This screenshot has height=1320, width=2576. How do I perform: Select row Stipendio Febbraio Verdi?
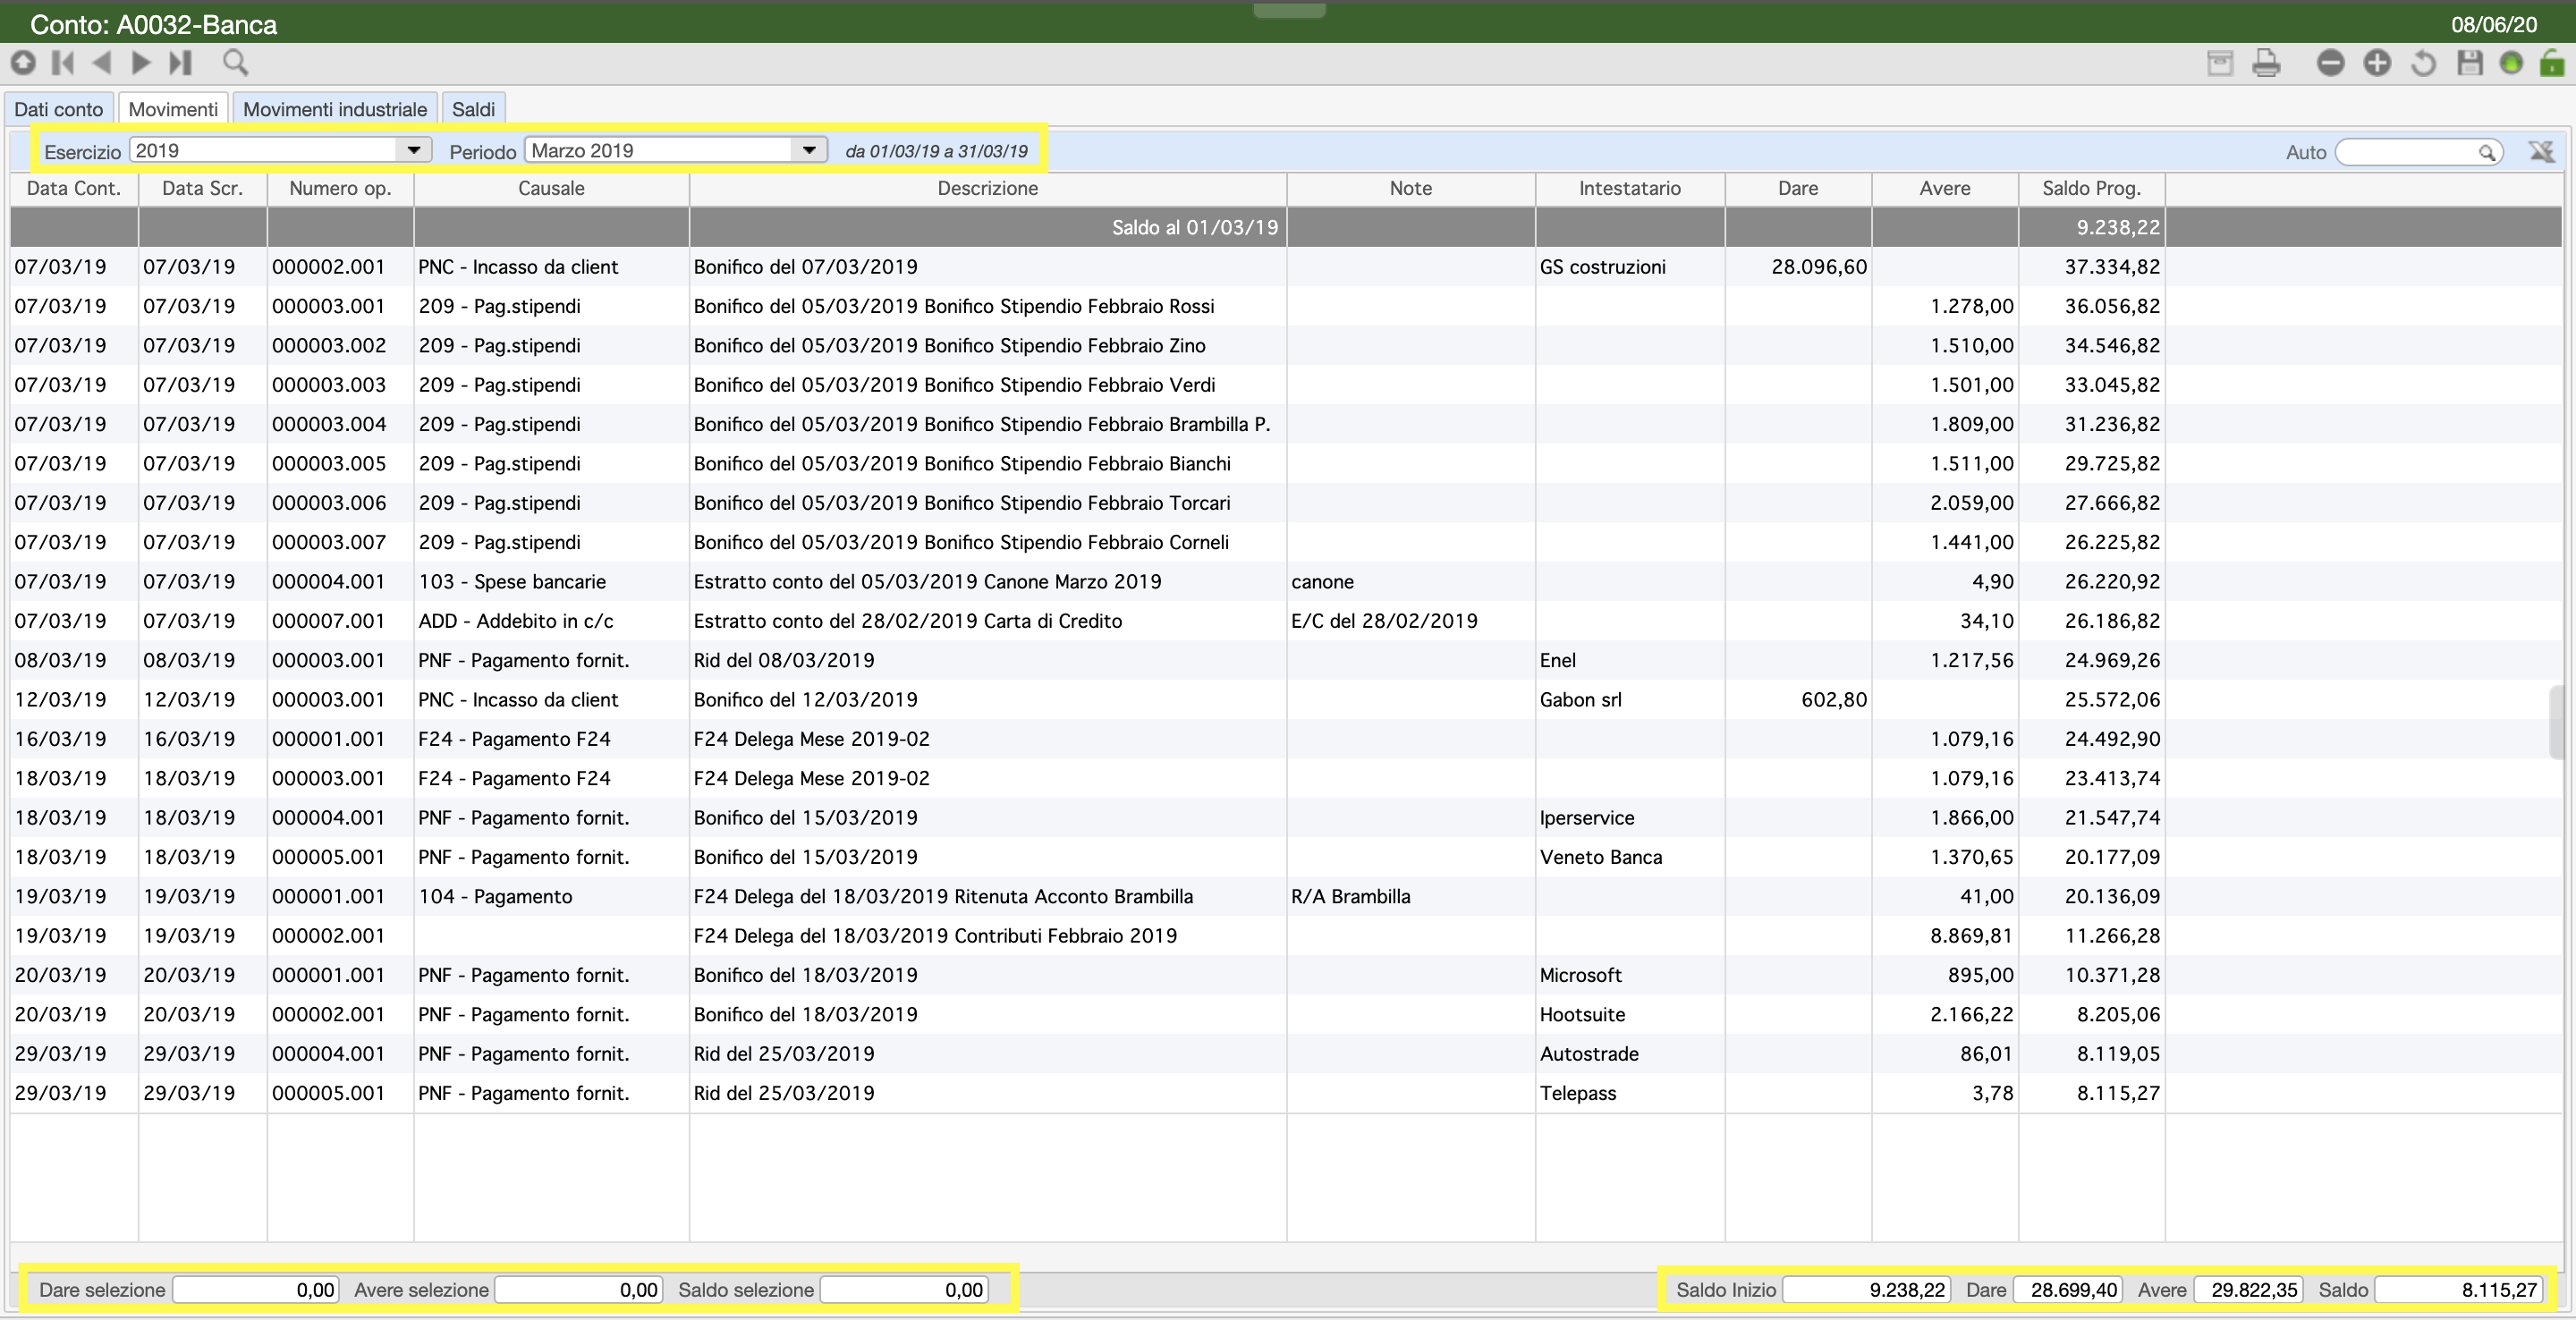pyautogui.click(x=1286, y=385)
